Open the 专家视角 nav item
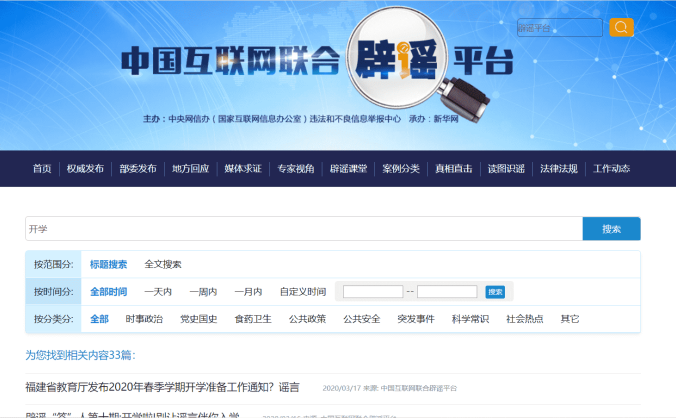Screen dimensions: 676x418 point(296,168)
